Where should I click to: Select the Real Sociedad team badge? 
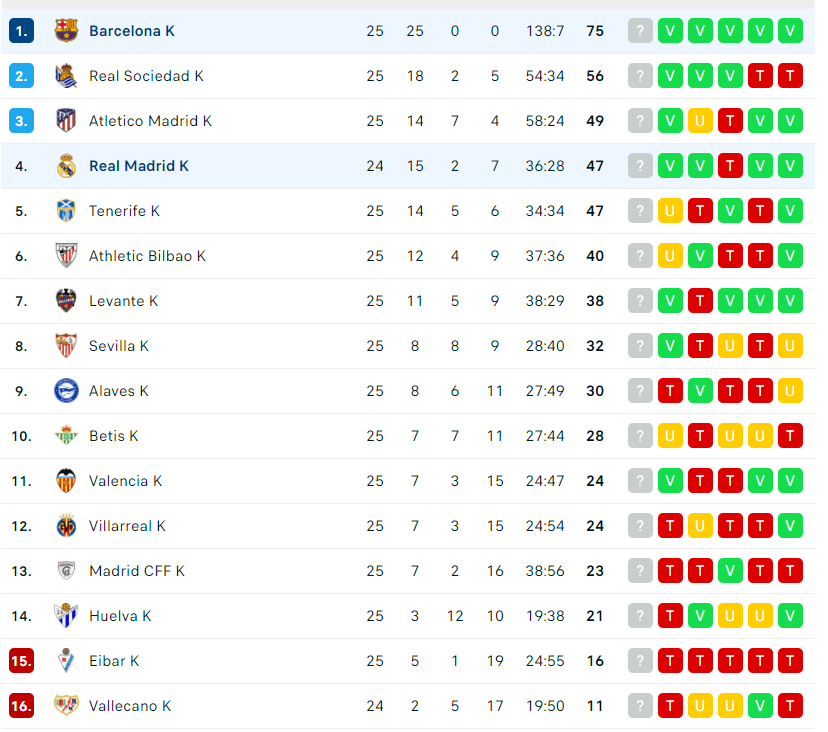pos(68,75)
